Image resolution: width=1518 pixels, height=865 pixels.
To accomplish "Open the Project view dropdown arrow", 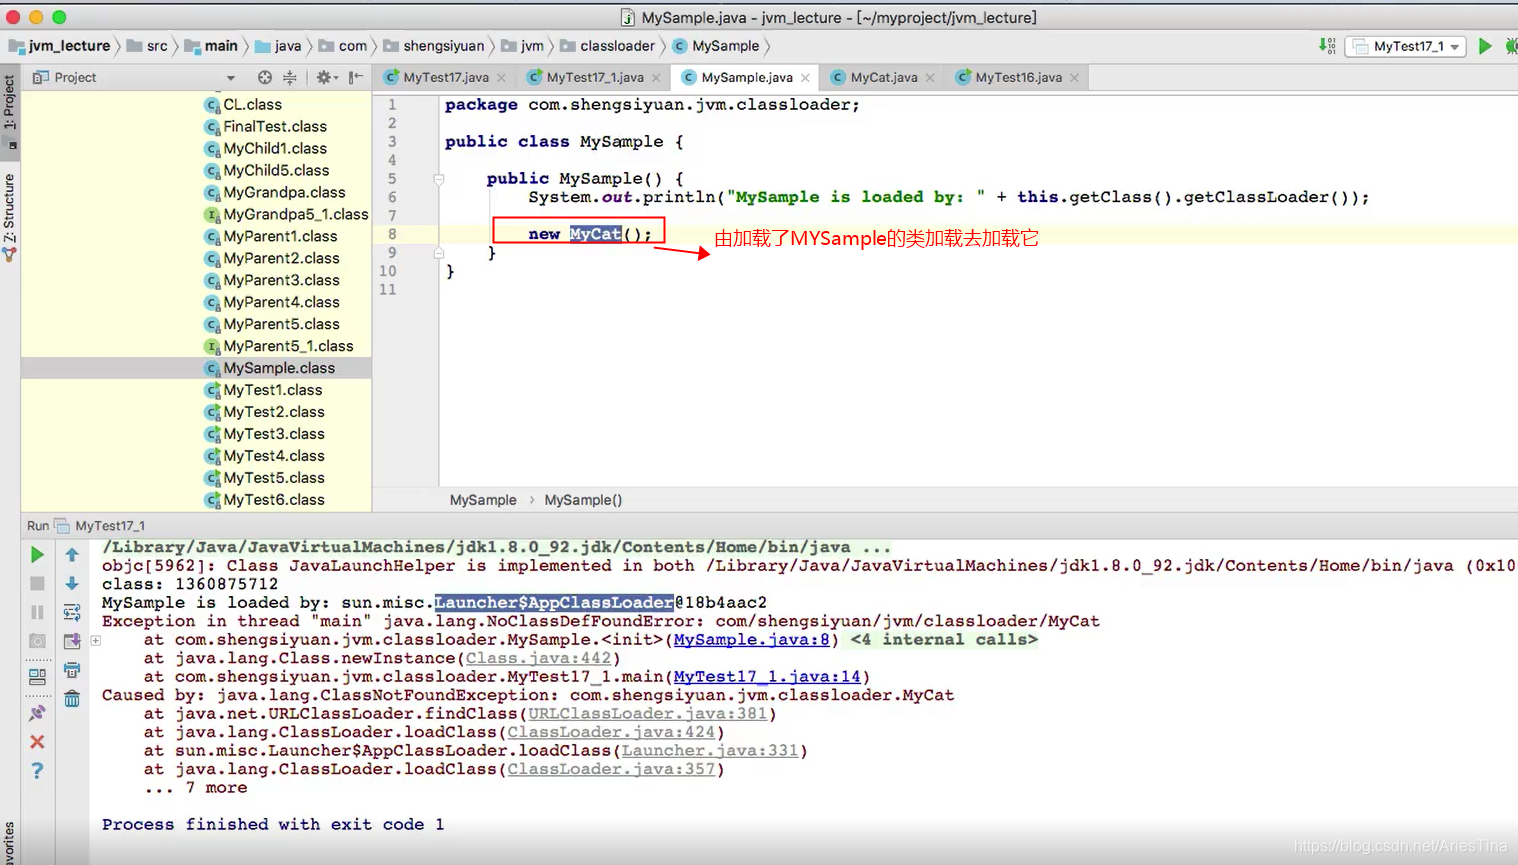I will pos(231,78).
